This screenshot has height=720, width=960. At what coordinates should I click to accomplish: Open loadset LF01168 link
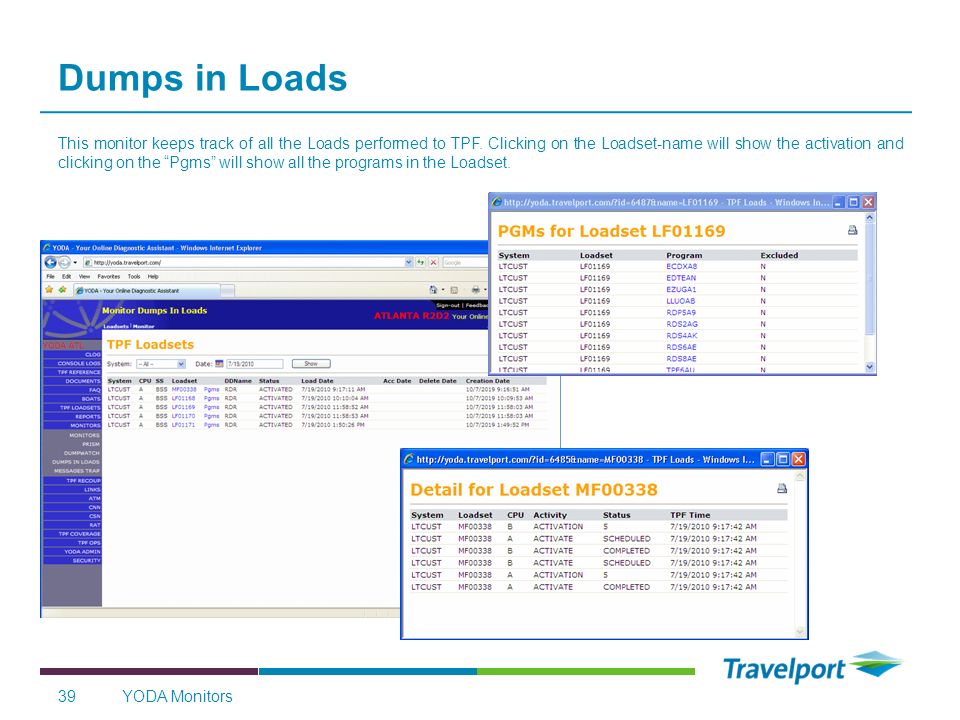pyautogui.click(x=184, y=398)
